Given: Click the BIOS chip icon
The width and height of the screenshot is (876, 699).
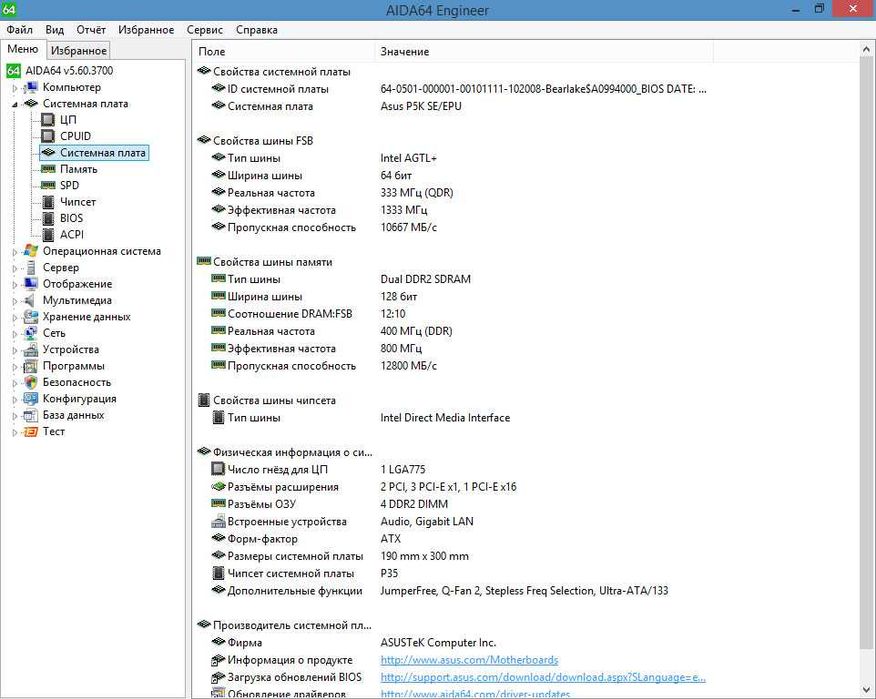Looking at the screenshot, I should (x=49, y=218).
